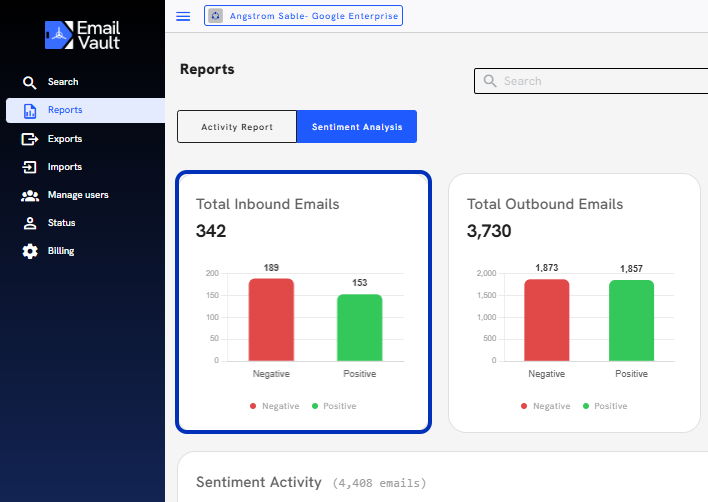Toggle Positive legend dot in outbound chart
The image size is (708, 502).
click(x=586, y=406)
